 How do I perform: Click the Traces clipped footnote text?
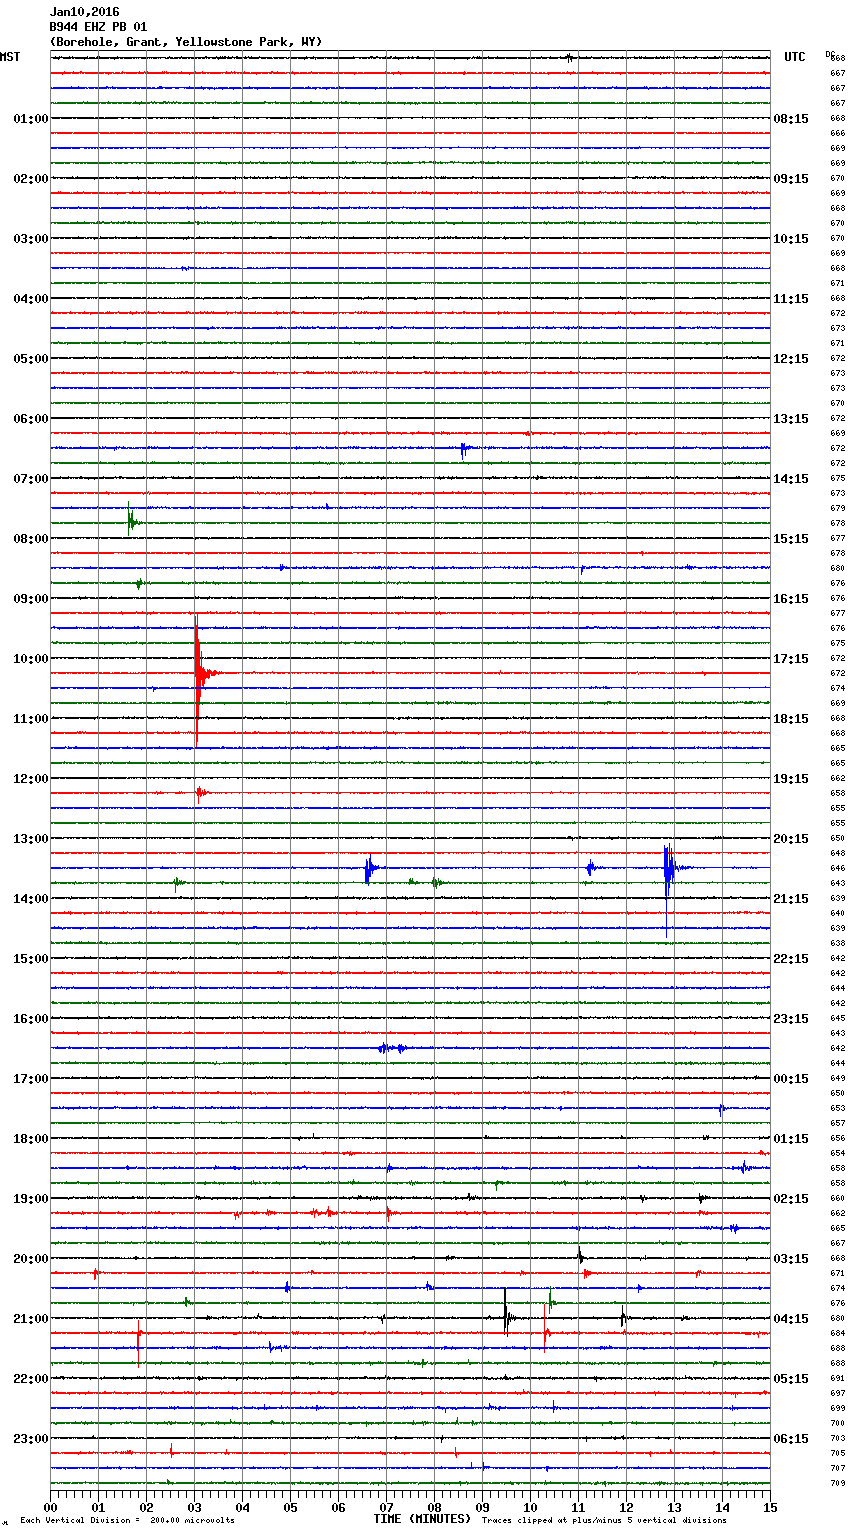point(604,1521)
